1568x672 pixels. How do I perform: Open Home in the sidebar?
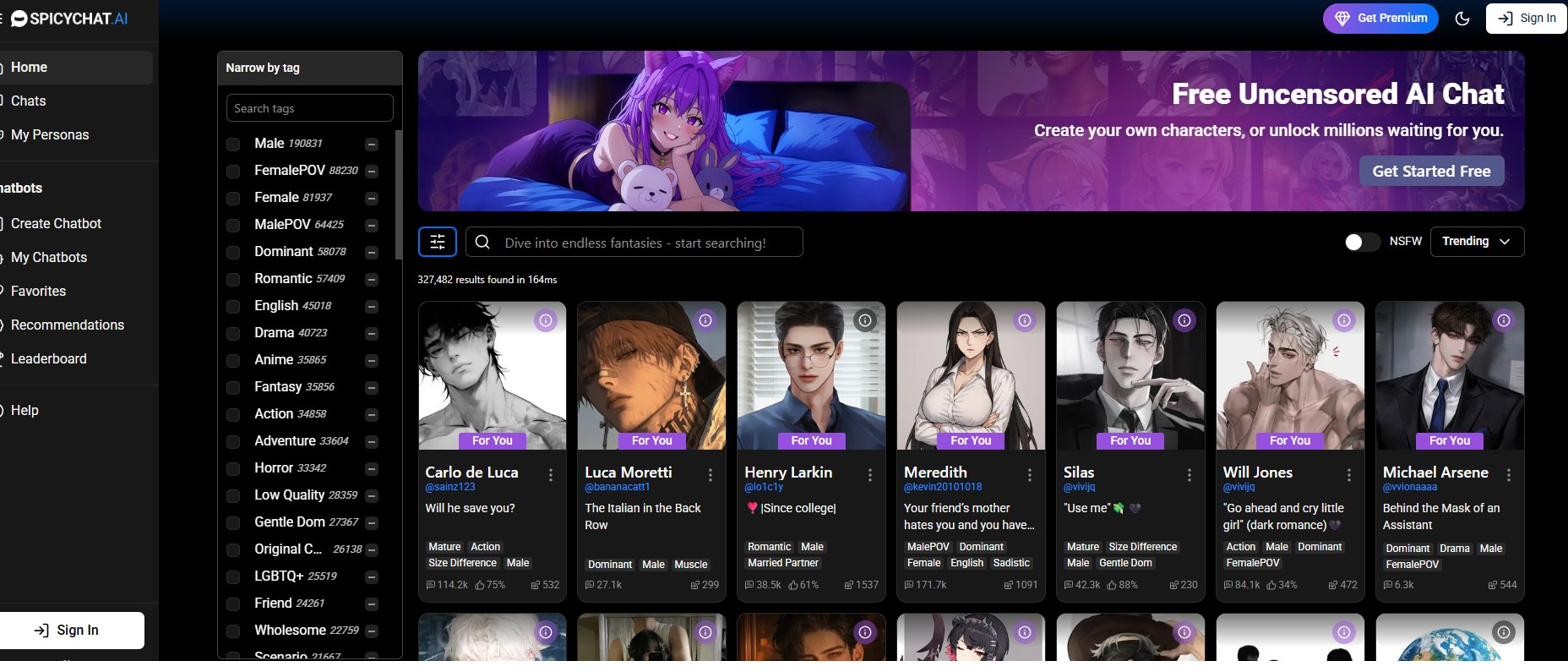click(x=76, y=67)
